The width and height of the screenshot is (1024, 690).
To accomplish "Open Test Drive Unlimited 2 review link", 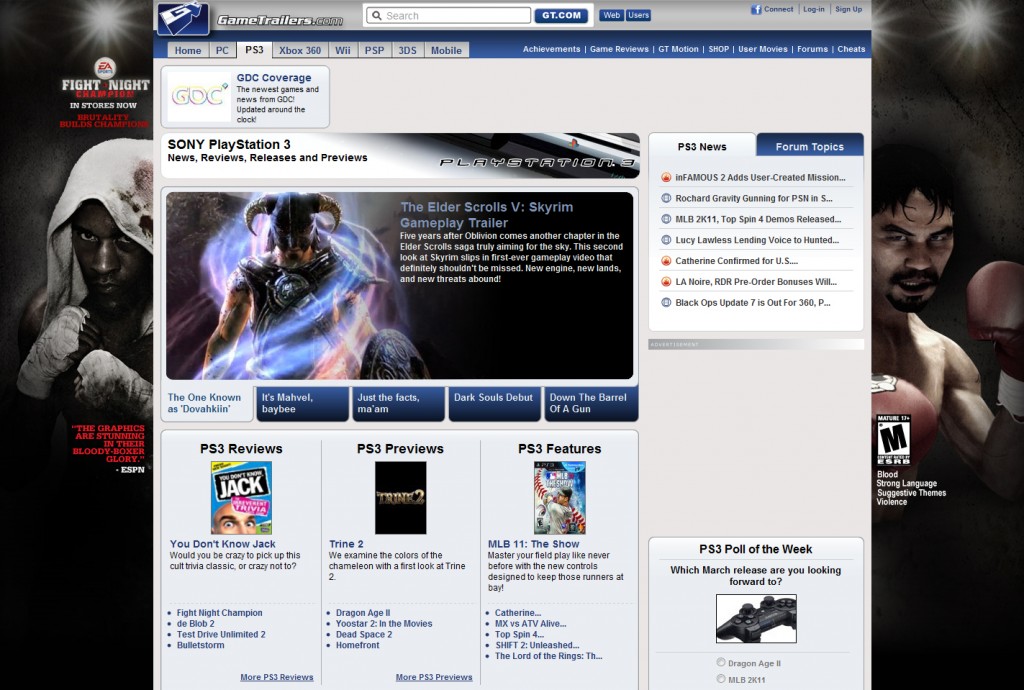I will coord(221,635).
